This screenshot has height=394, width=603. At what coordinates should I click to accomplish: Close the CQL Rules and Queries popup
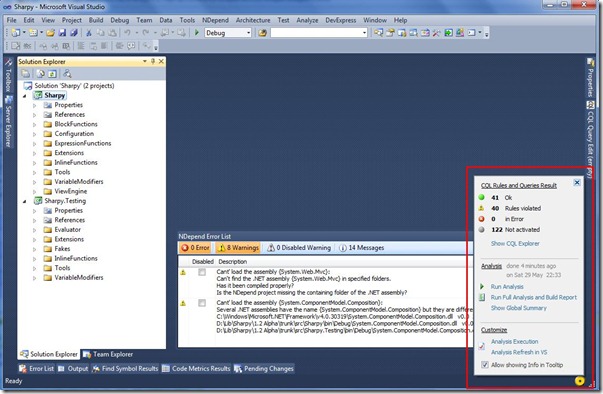577,183
